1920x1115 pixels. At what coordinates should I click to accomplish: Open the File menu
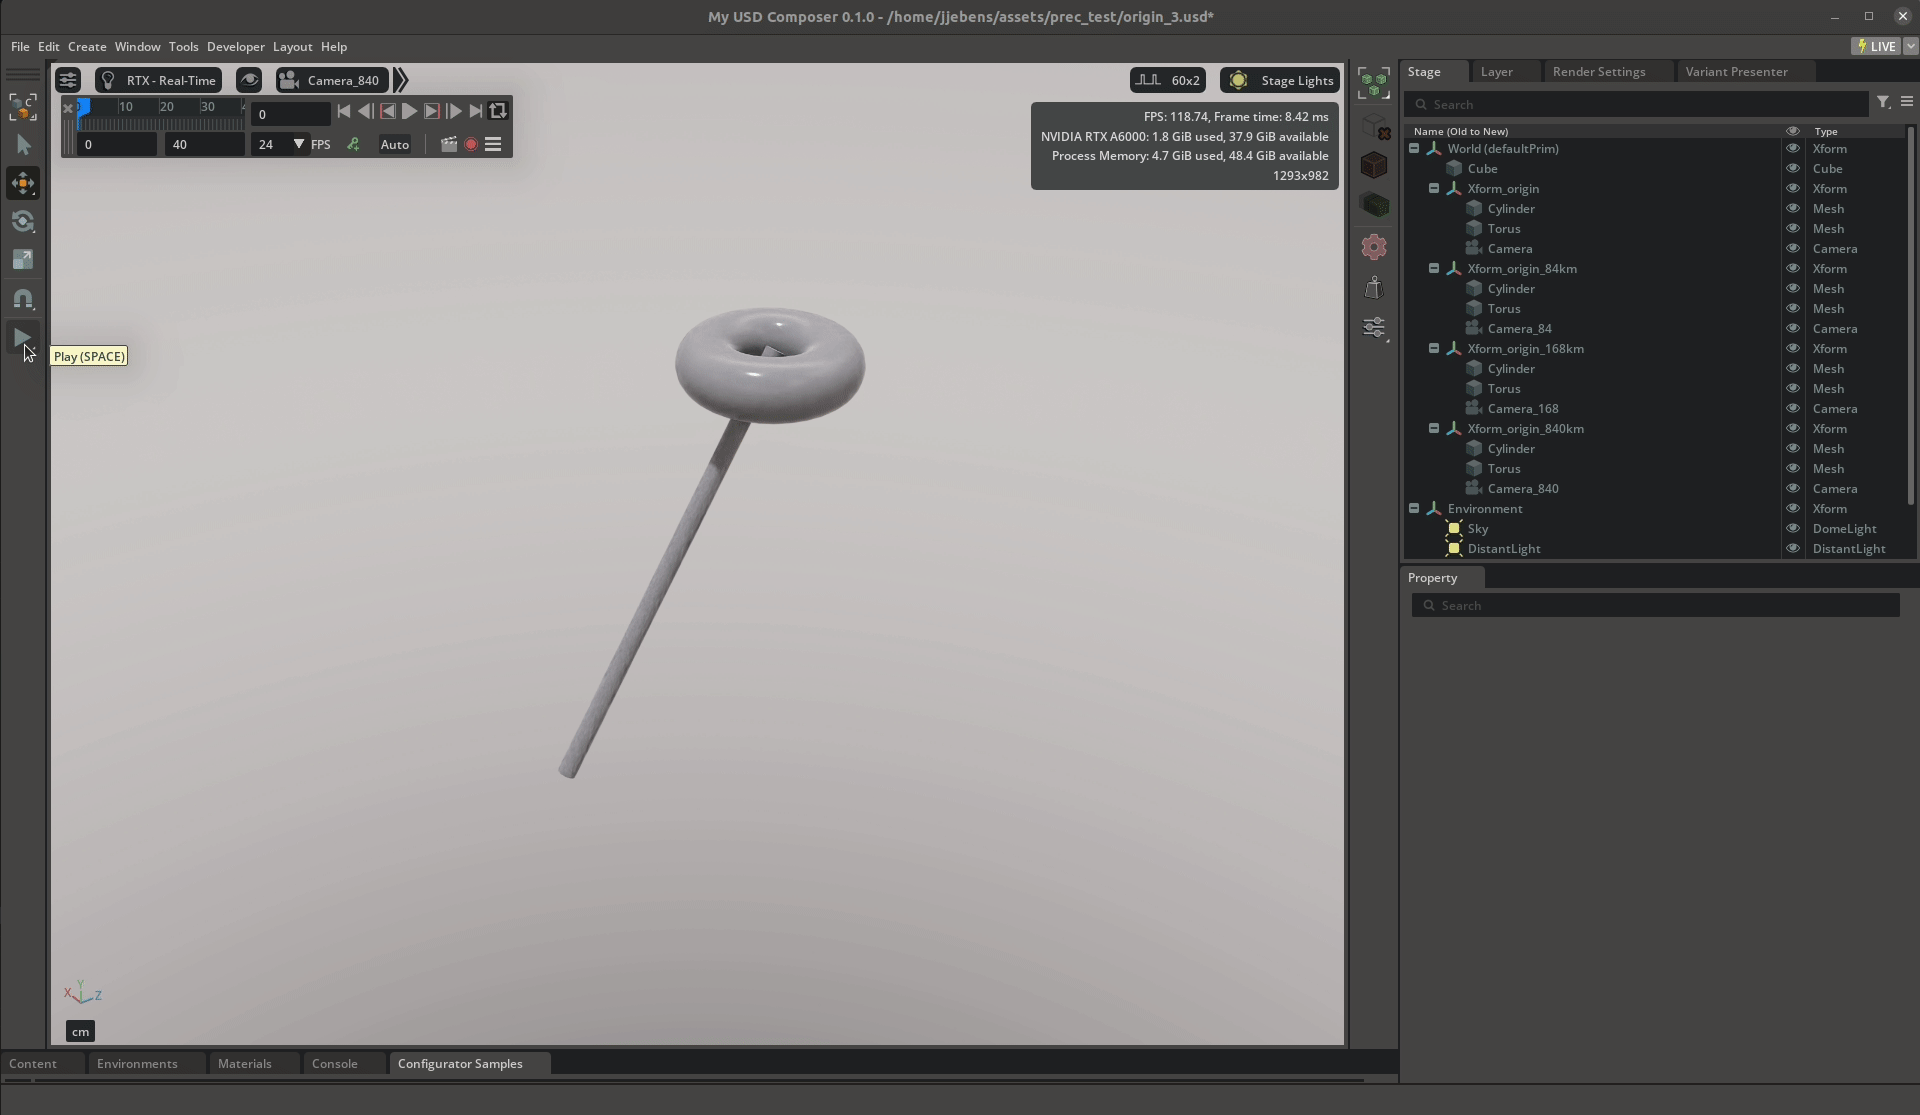coord(20,47)
